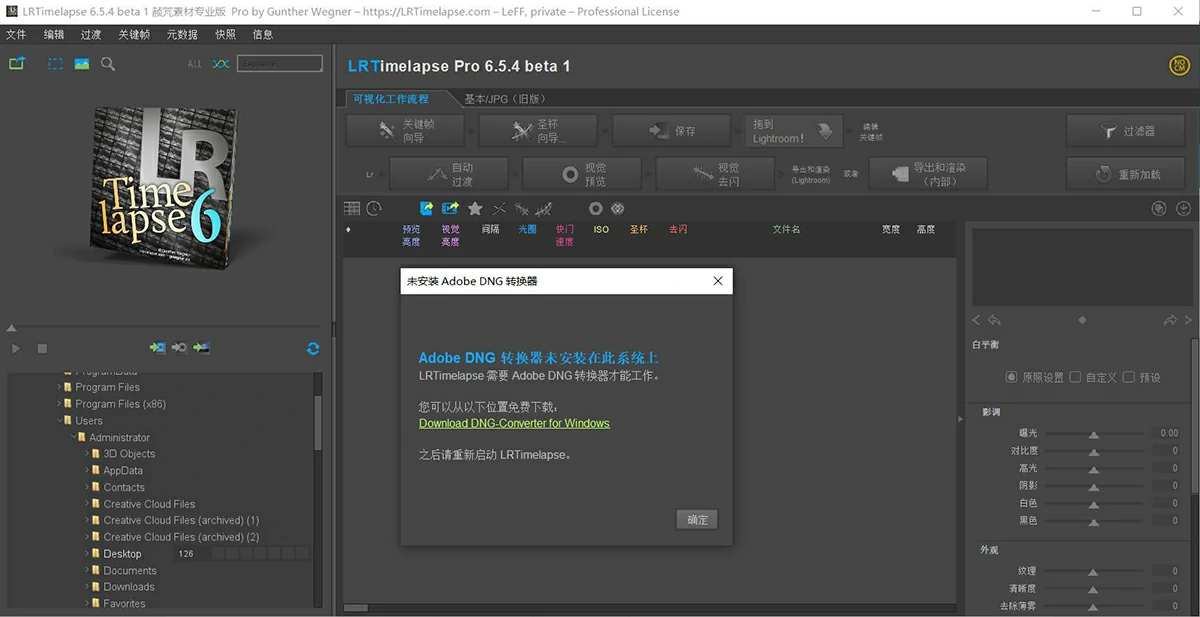Click the 文件名 column header
This screenshot has height=617, width=1200.
tap(786, 229)
